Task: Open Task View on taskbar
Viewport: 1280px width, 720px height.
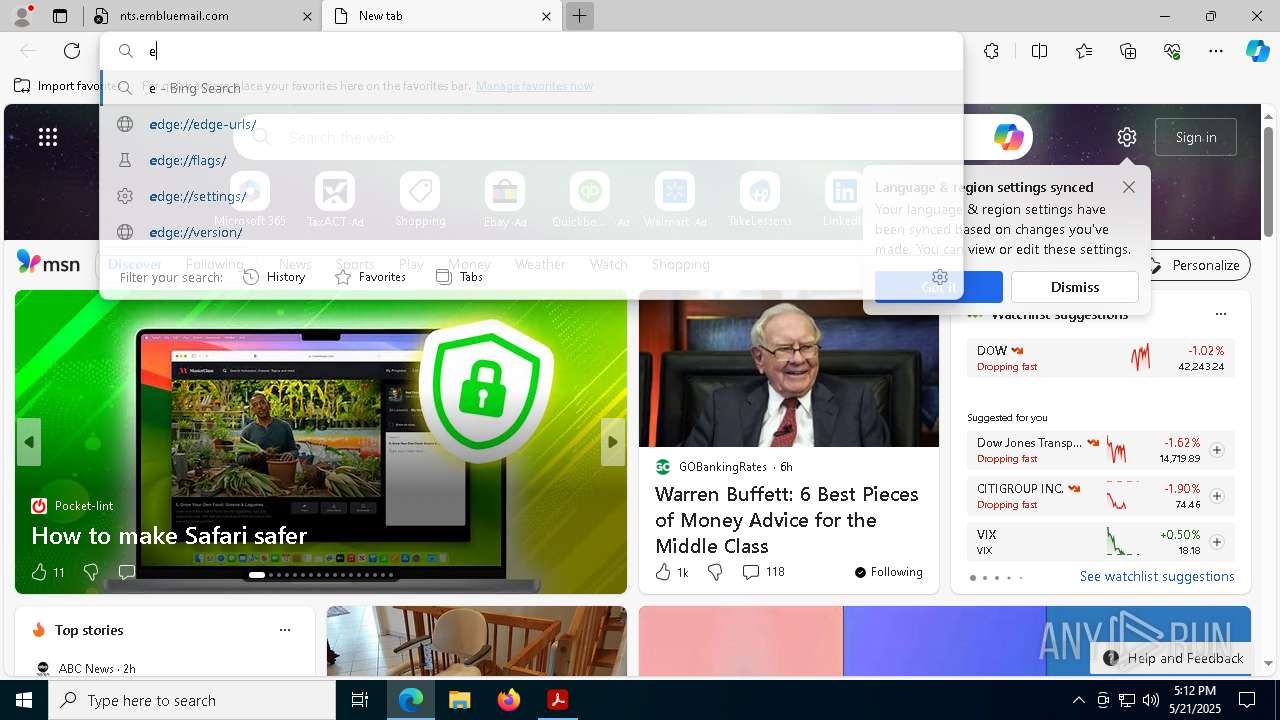Action: click(360, 700)
